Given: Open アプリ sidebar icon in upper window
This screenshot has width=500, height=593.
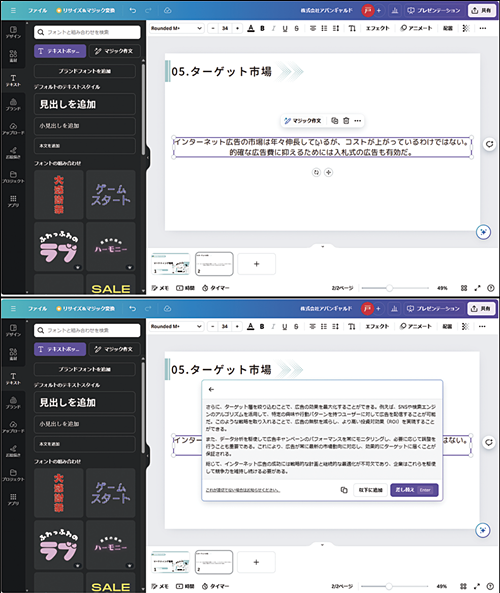Looking at the screenshot, I should 13,201.
